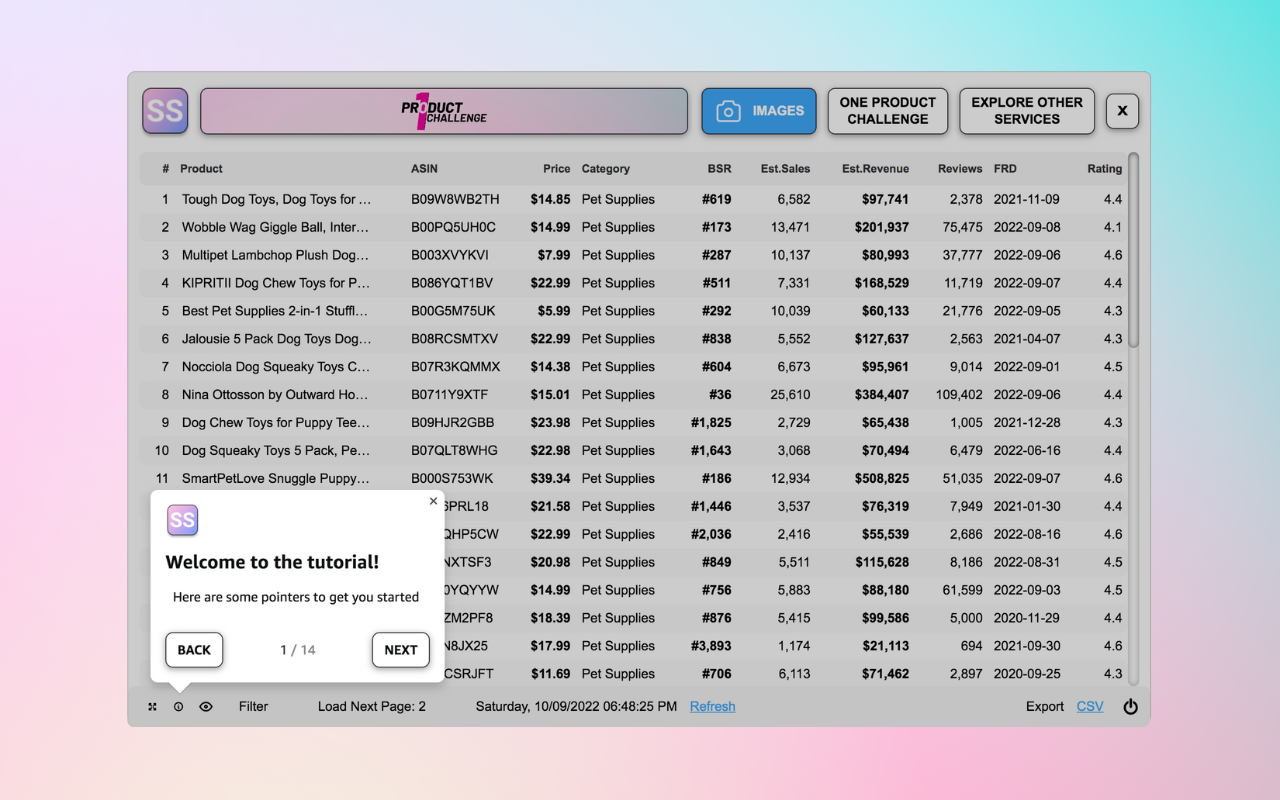Viewport: 1280px width, 800px height.
Task: Click the 2020-11-29 FRD date
Action: pyautogui.click(x=1027, y=619)
